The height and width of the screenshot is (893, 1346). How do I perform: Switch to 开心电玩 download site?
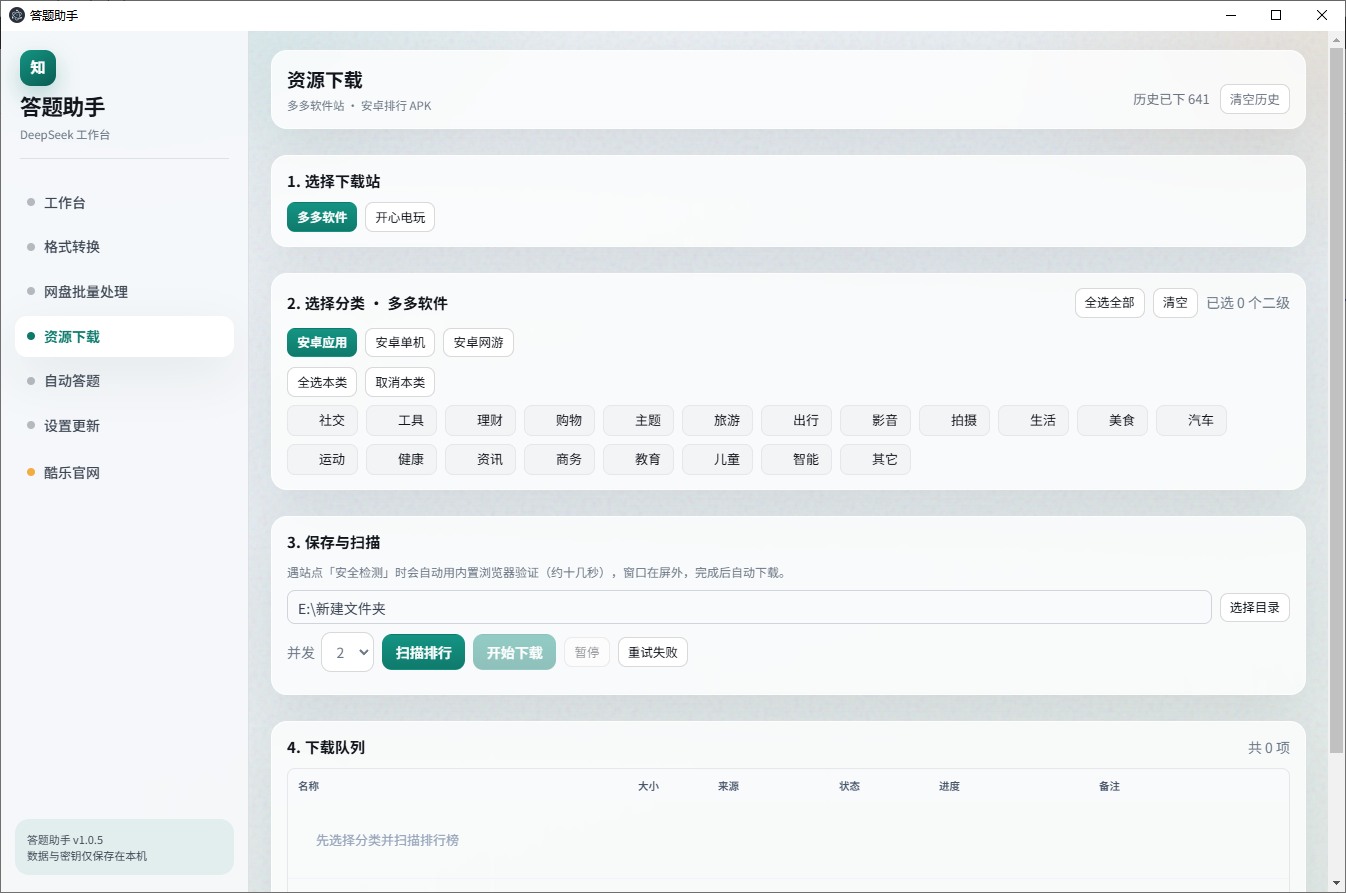(x=400, y=217)
